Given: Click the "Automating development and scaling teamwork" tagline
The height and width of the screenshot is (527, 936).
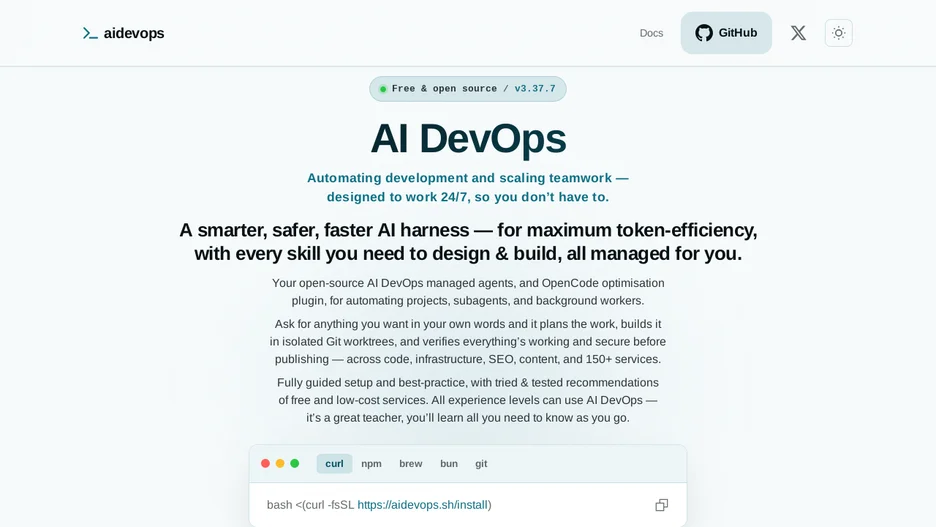Looking at the screenshot, I should click(x=468, y=187).
